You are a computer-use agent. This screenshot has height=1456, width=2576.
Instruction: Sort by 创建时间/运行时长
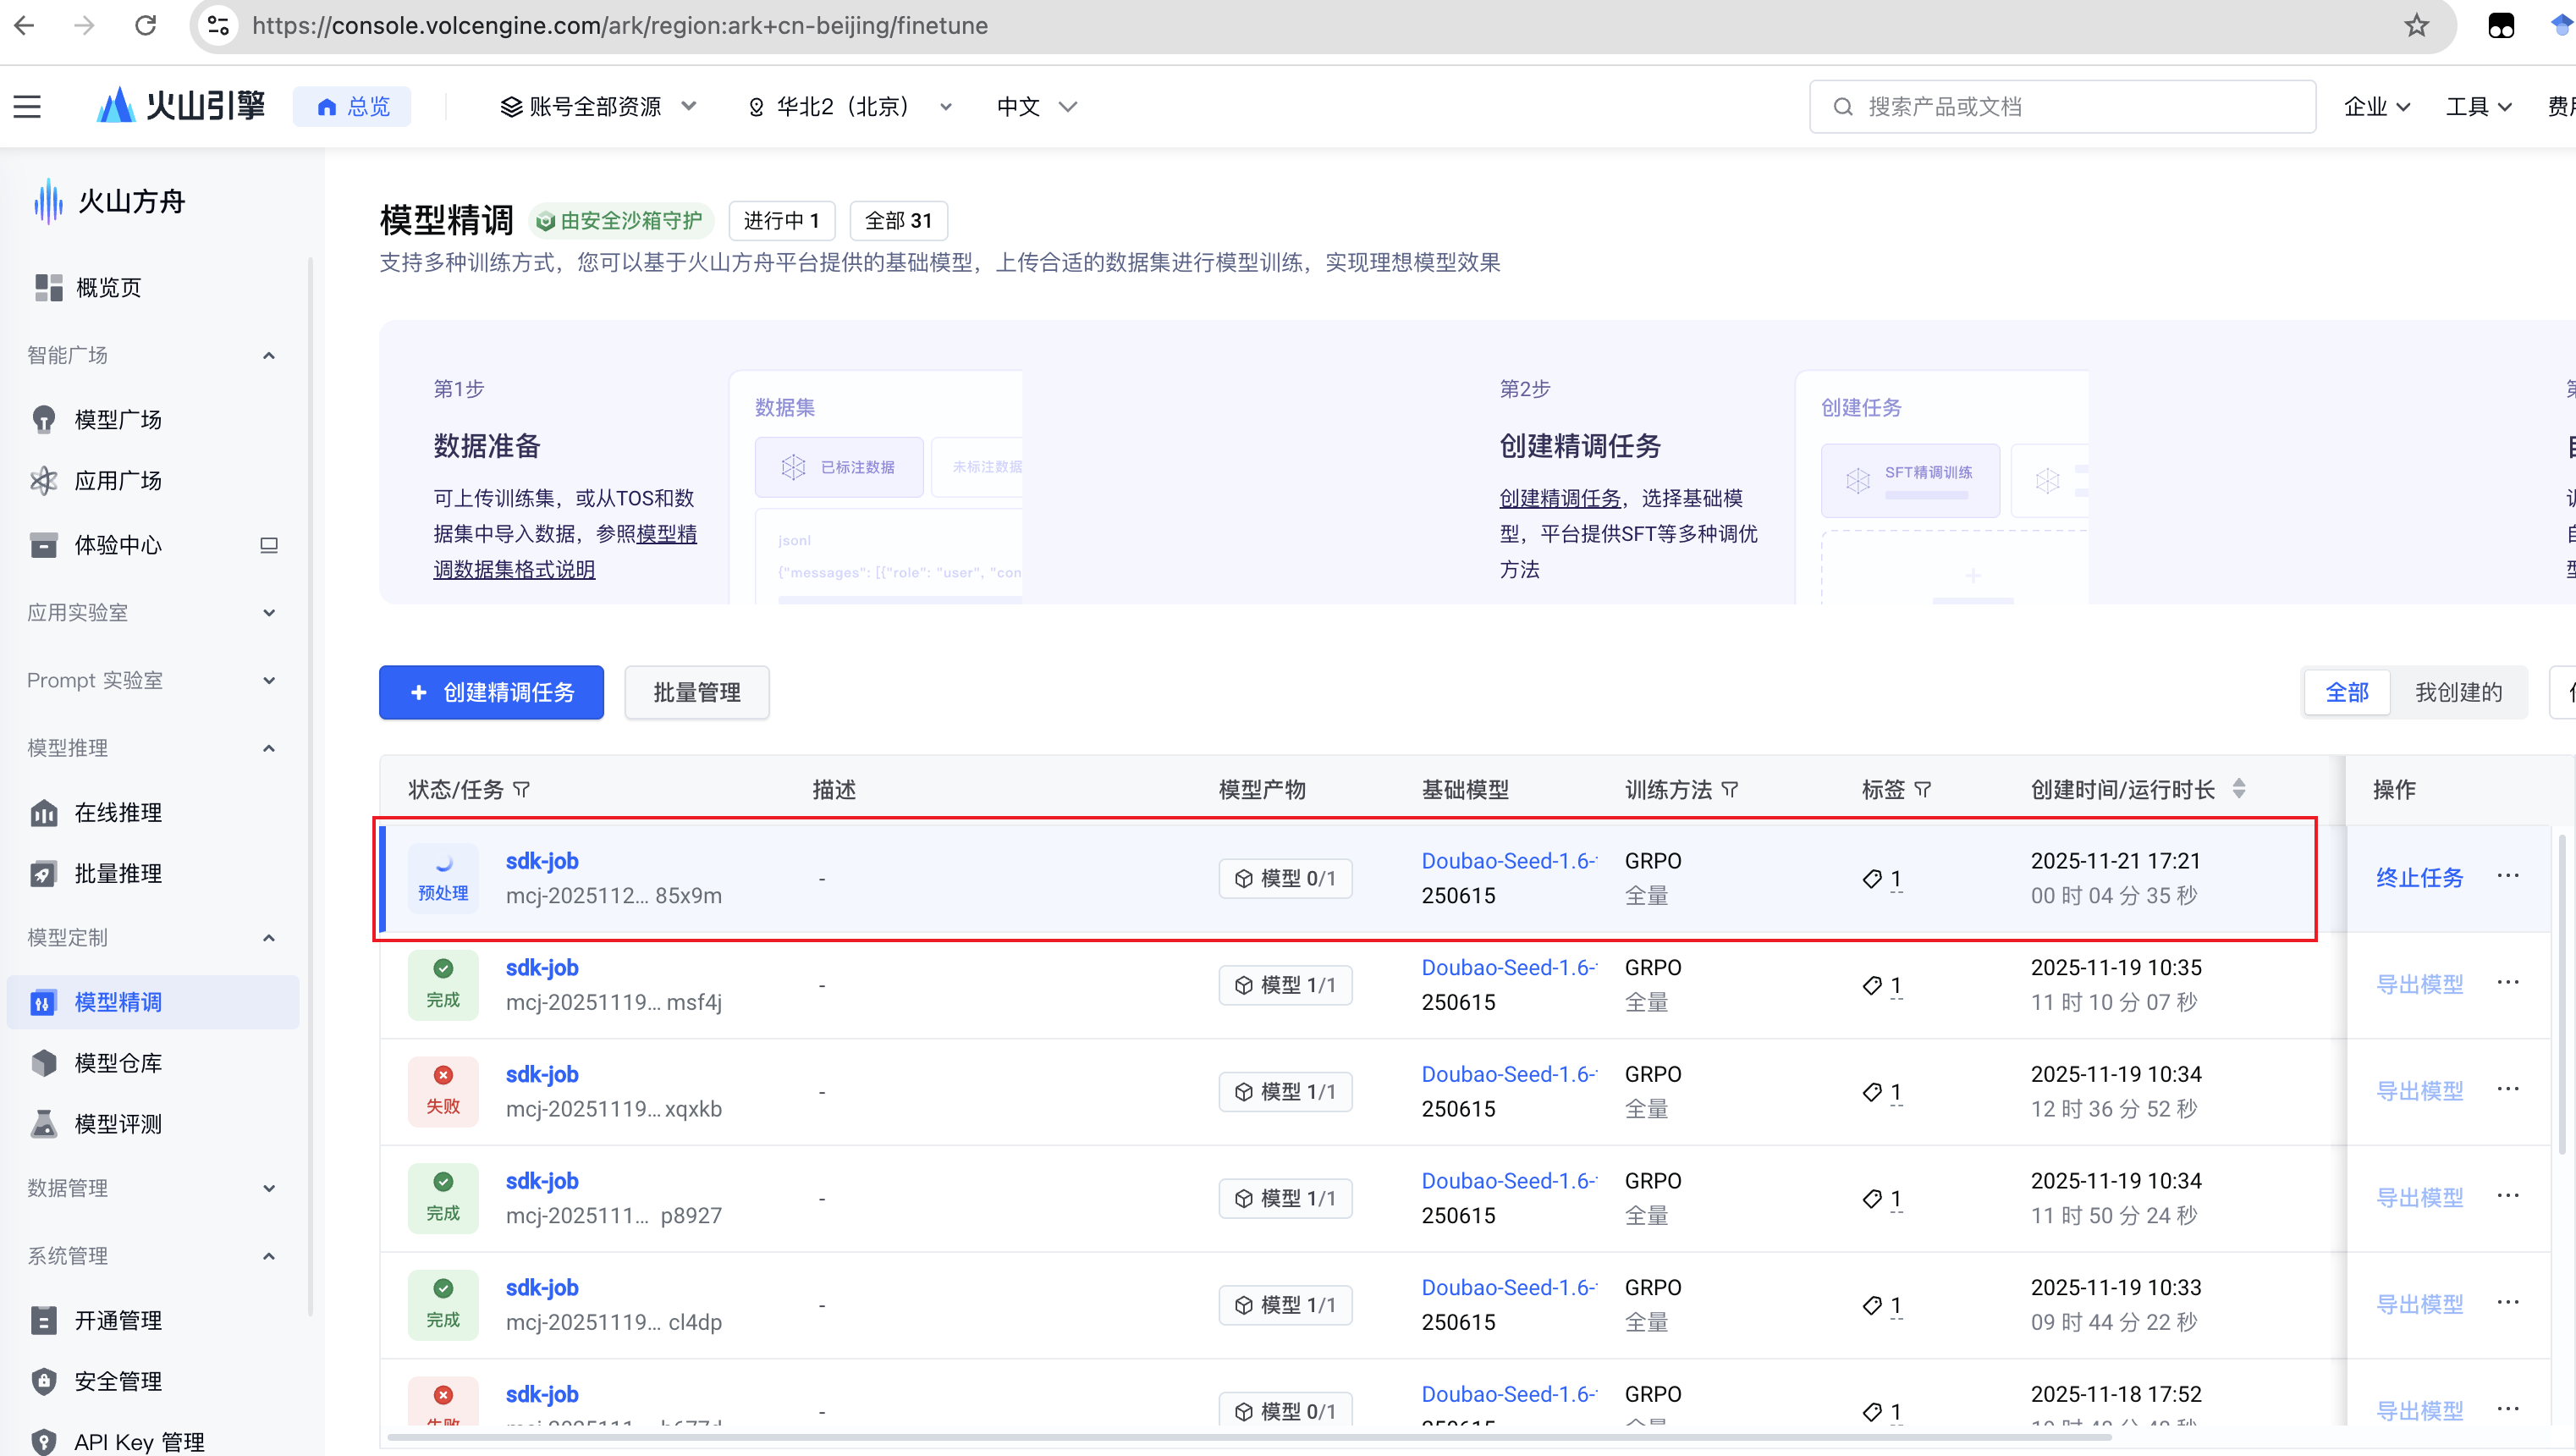coord(2239,789)
